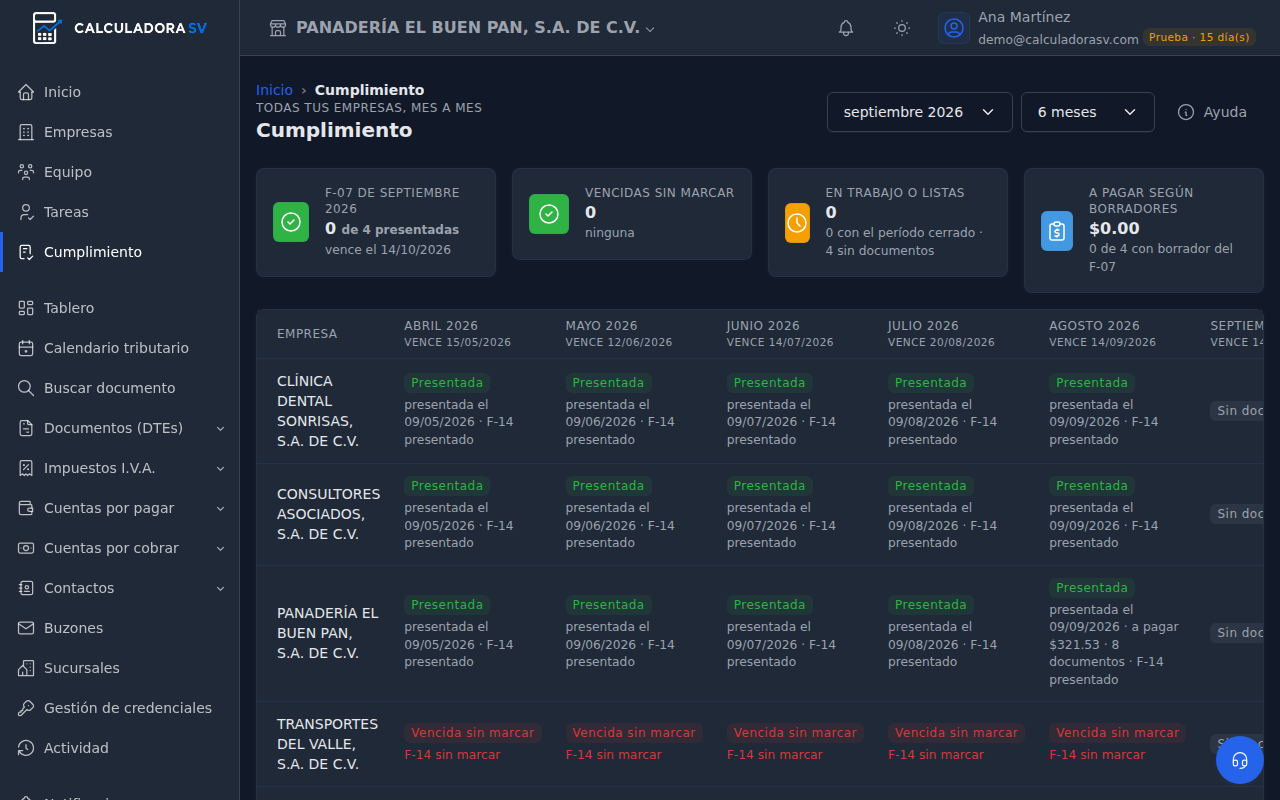Click the Calendario tributario calendar icon
Image resolution: width=1280 pixels, height=800 pixels.
coord(26,348)
